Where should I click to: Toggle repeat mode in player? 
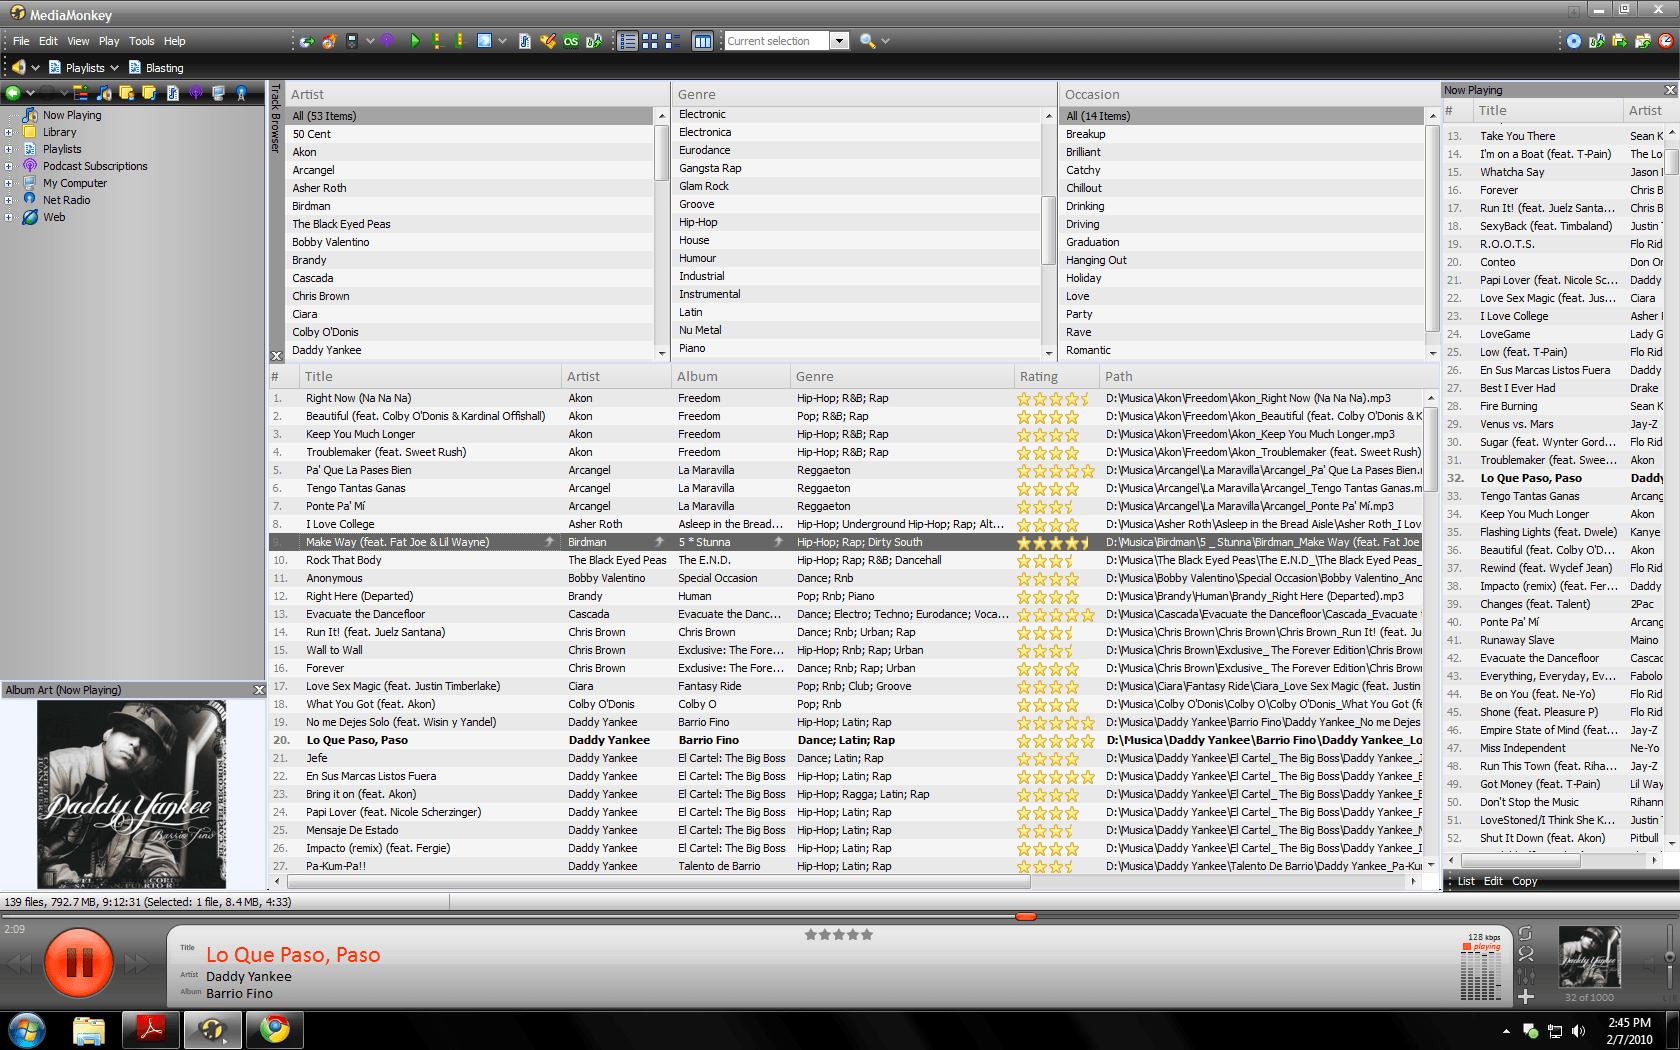point(1526,933)
